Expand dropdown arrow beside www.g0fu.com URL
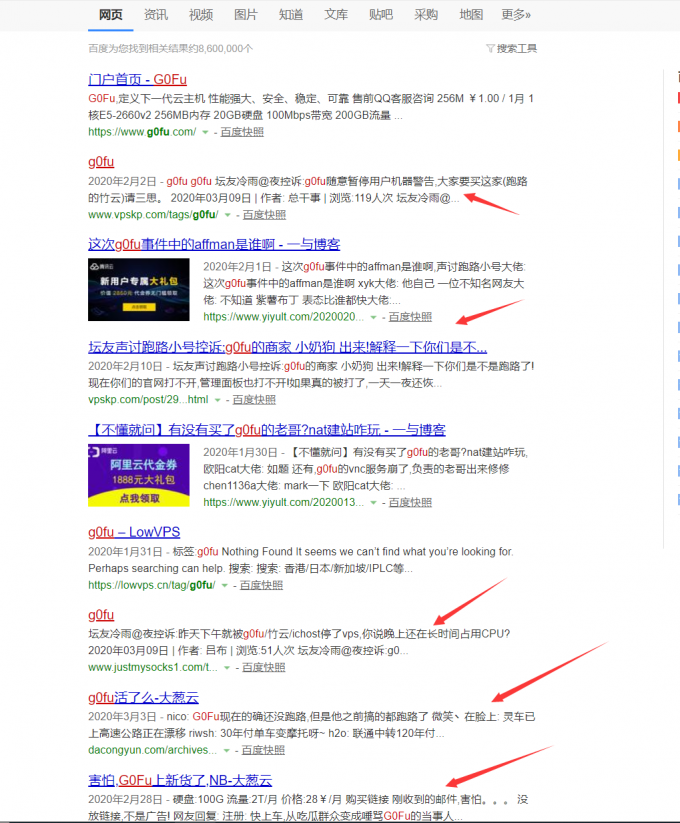The width and height of the screenshot is (680, 823). [206, 132]
